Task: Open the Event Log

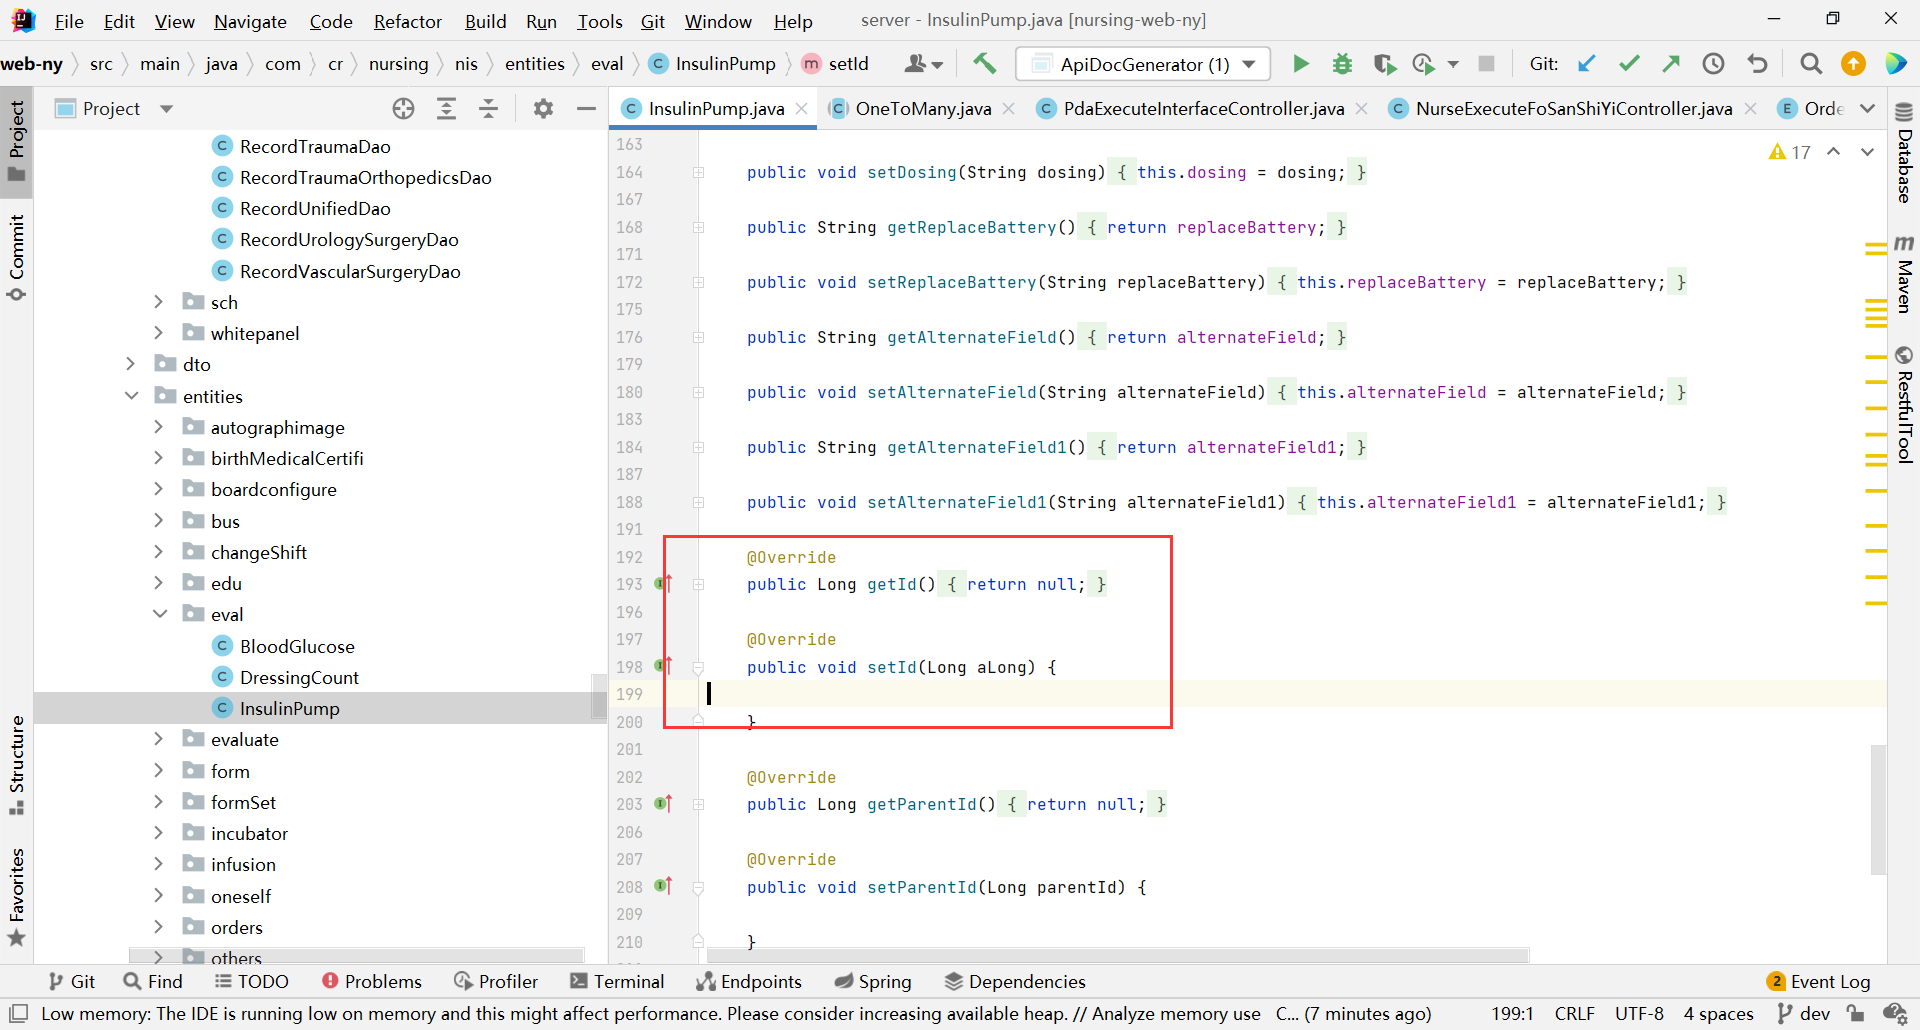Action: point(1818,981)
